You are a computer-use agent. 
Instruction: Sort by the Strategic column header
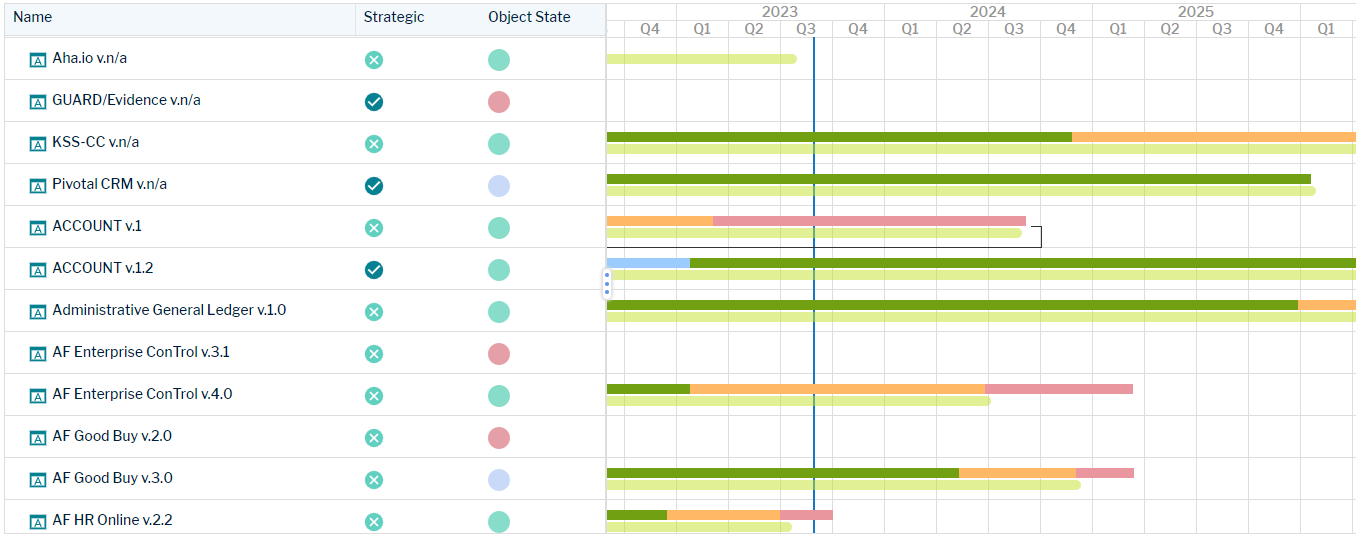[x=393, y=17]
